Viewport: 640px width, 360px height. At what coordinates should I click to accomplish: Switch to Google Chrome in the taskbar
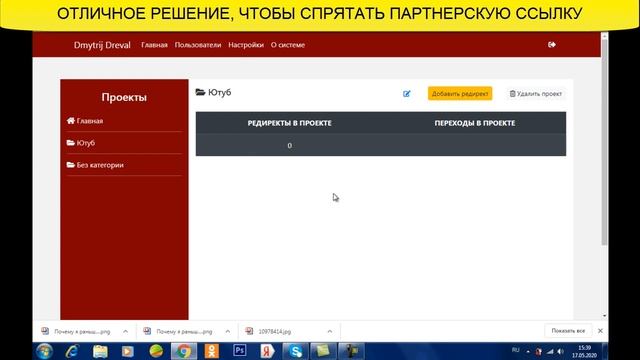pos(184,351)
